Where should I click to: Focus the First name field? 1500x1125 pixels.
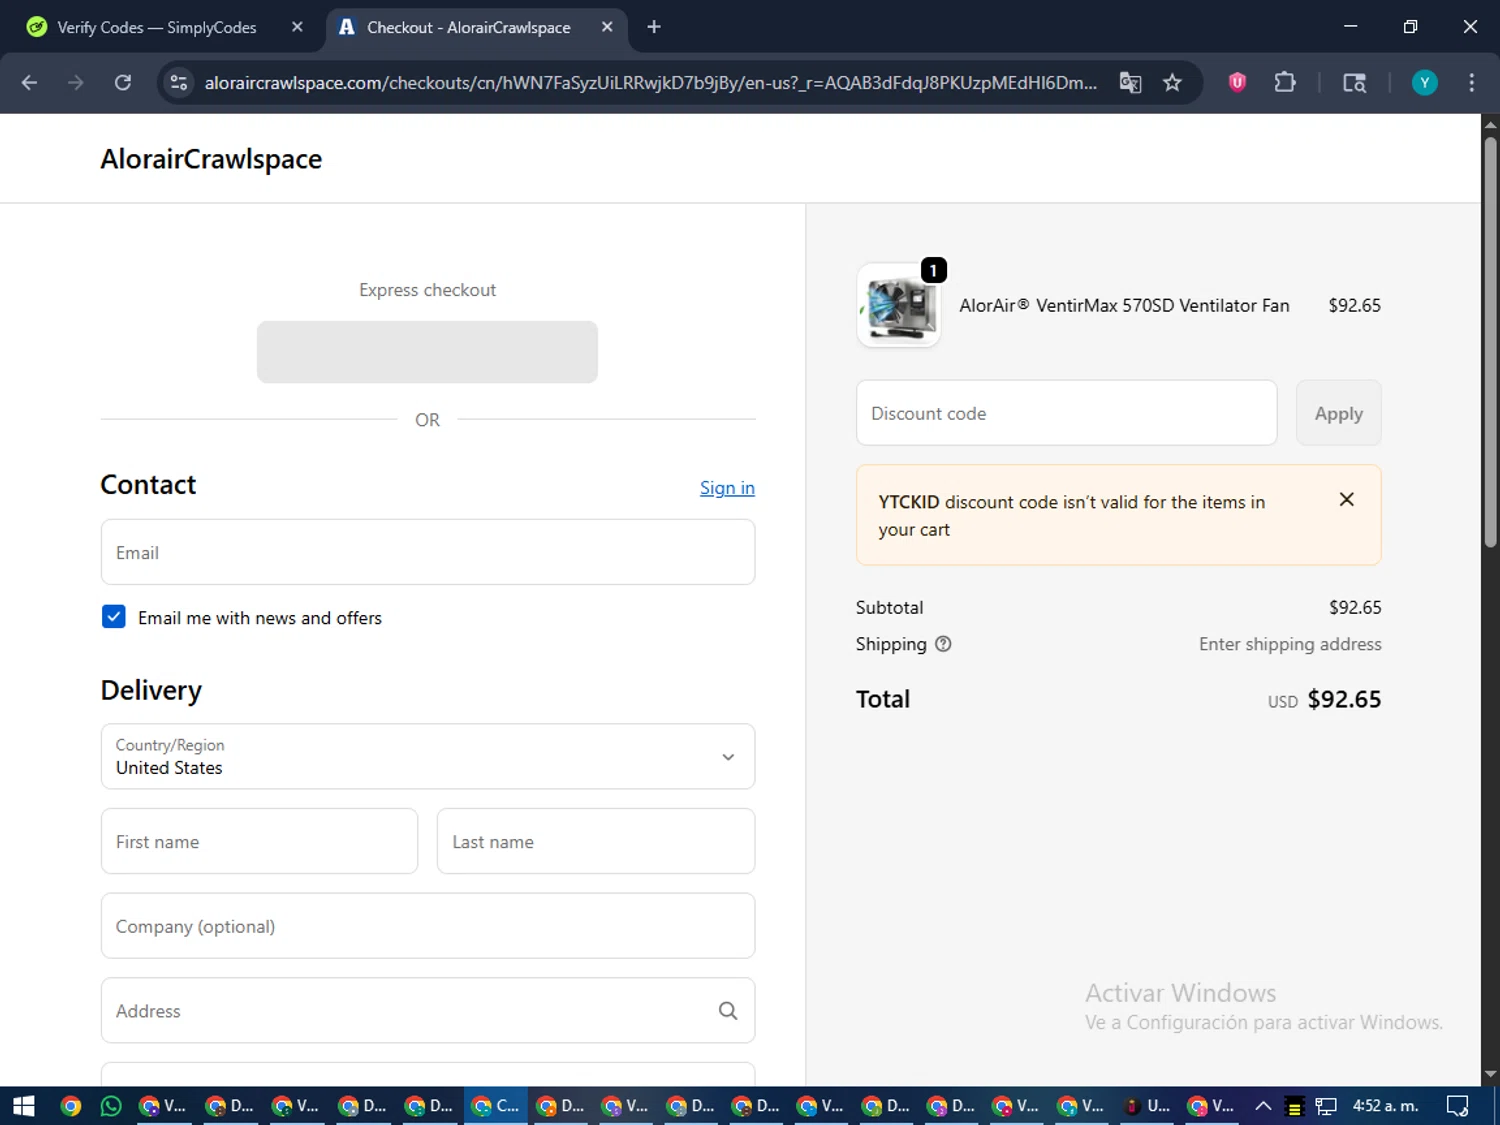[x=259, y=841]
